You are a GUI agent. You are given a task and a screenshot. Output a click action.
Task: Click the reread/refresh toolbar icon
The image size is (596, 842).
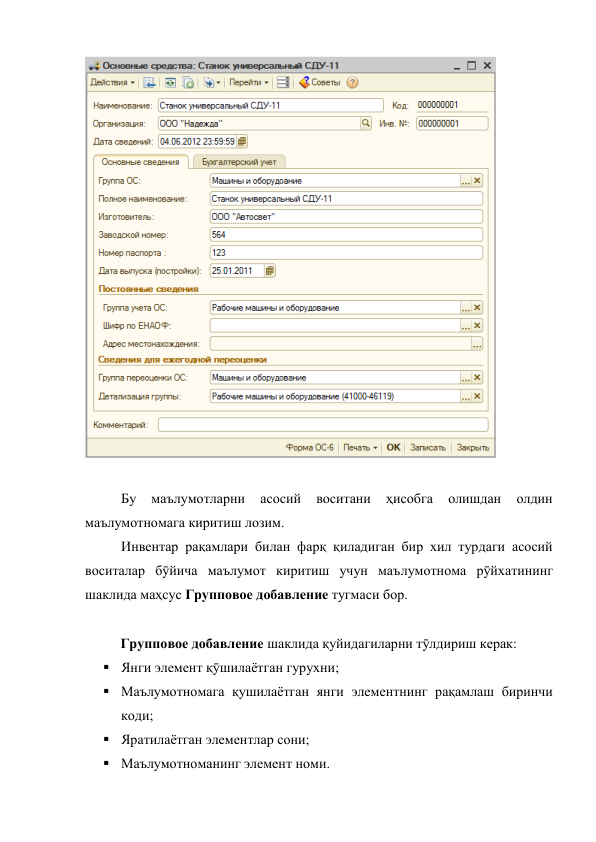click(170, 83)
